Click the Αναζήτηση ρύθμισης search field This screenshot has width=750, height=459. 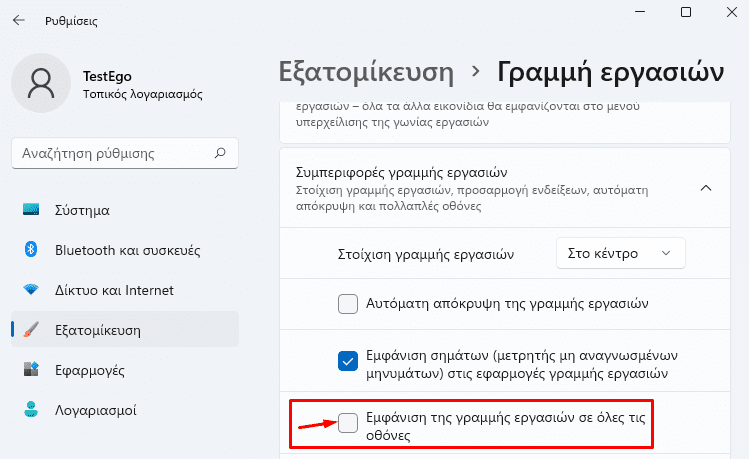click(x=125, y=153)
